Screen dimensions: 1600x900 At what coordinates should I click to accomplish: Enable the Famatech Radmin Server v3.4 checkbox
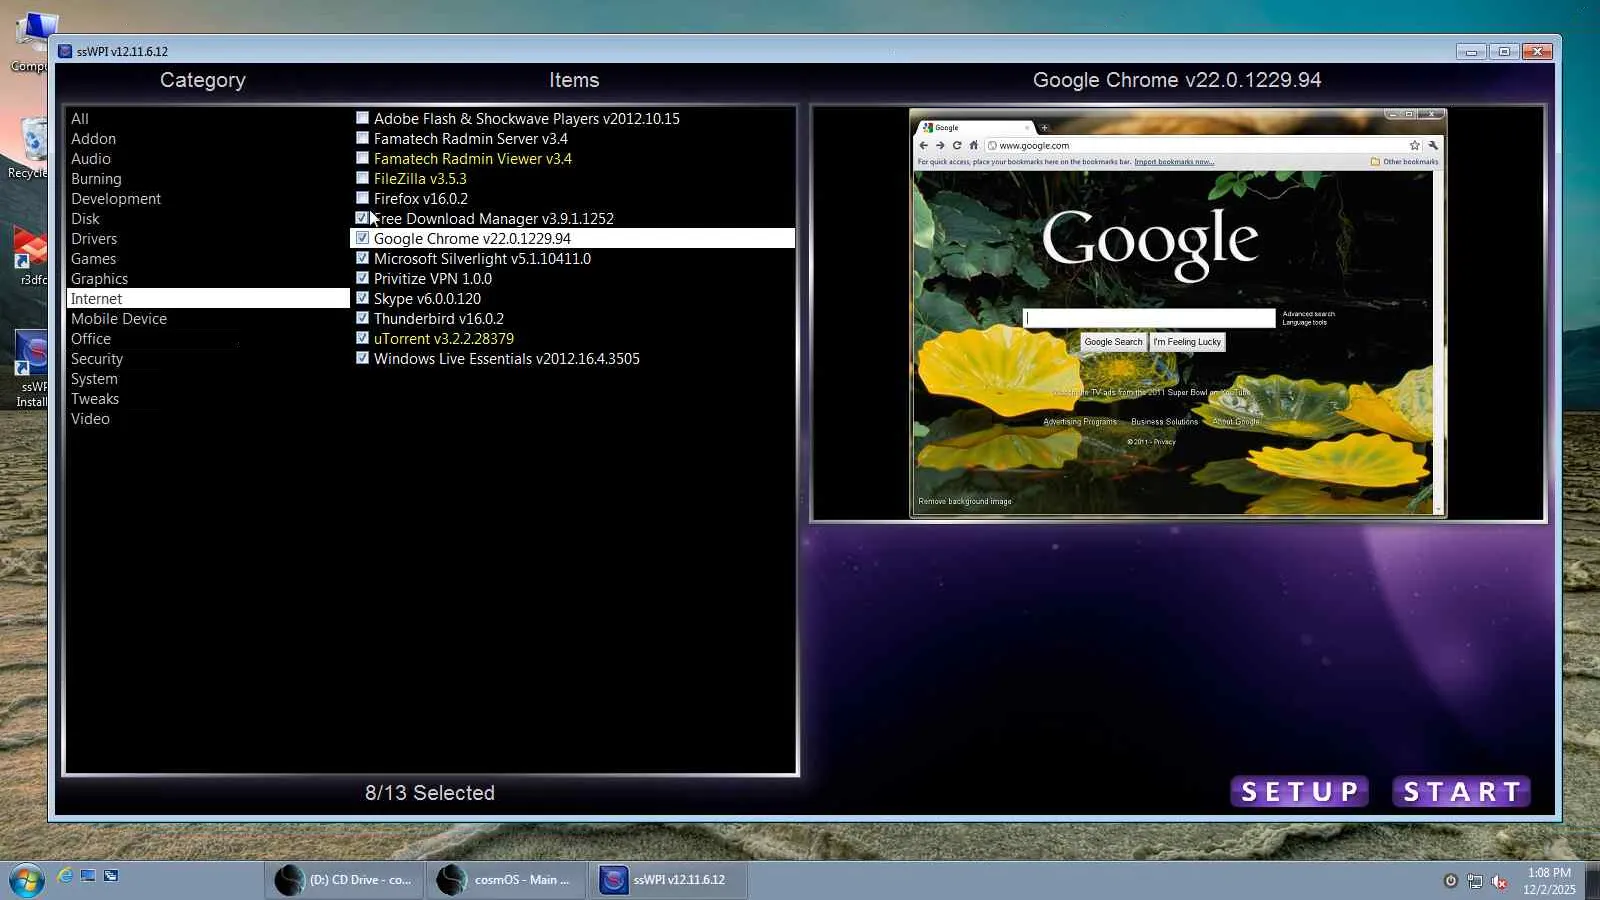pyautogui.click(x=362, y=138)
